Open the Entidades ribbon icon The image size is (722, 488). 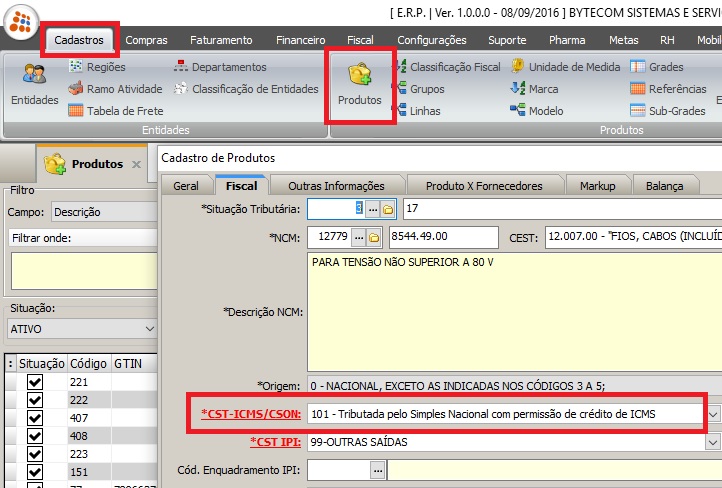(x=34, y=84)
